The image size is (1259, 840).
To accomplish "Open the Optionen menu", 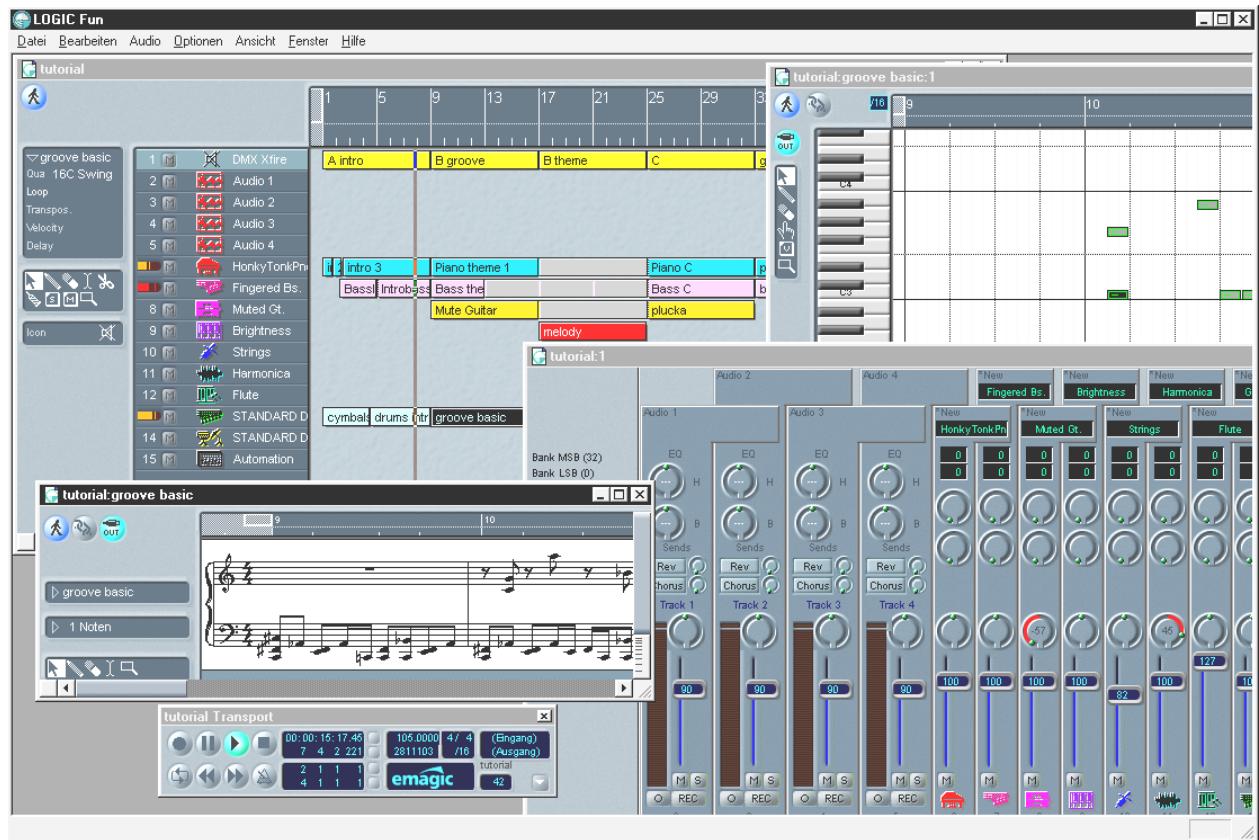I will click(x=199, y=41).
